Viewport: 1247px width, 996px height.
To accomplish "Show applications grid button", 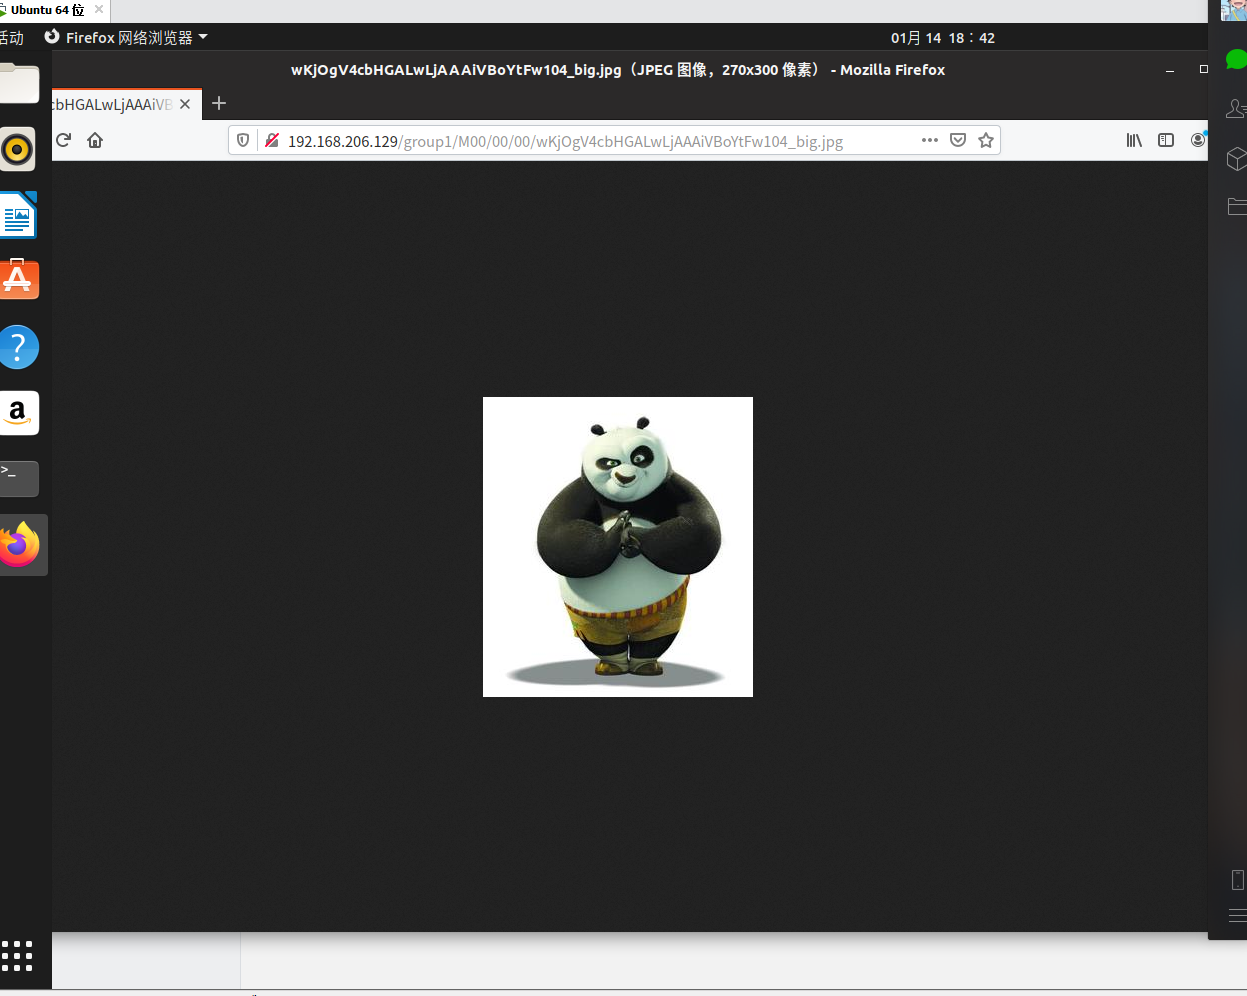I will click(x=17, y=956).
